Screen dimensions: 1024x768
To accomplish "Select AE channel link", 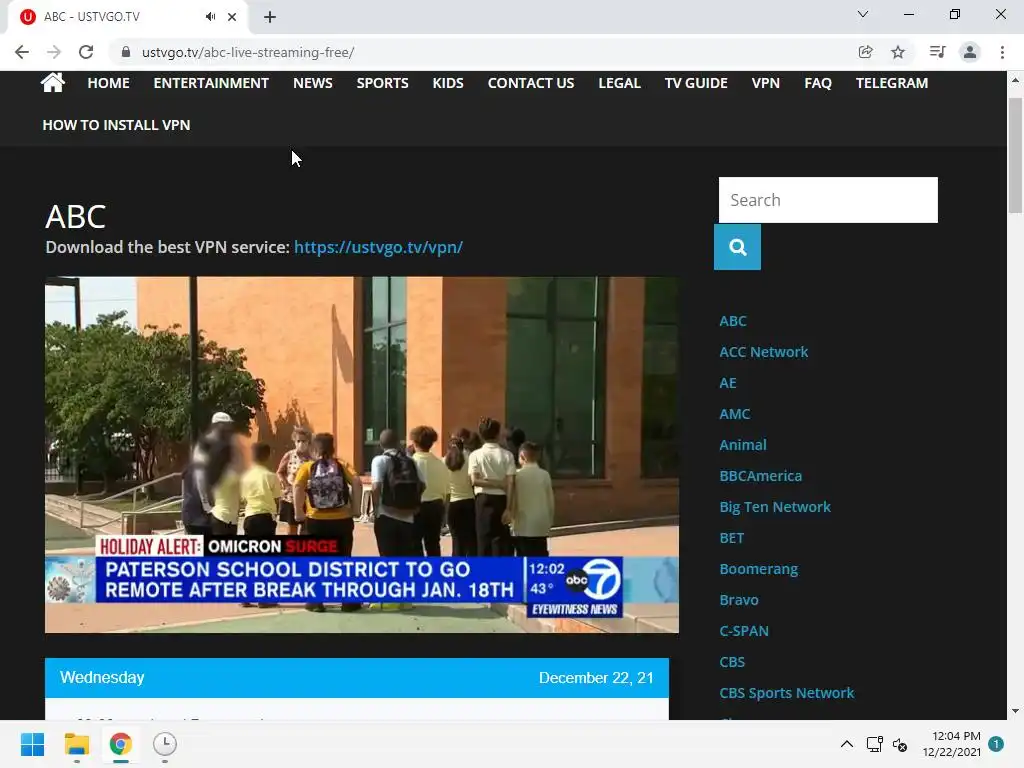I will point(728,383).
